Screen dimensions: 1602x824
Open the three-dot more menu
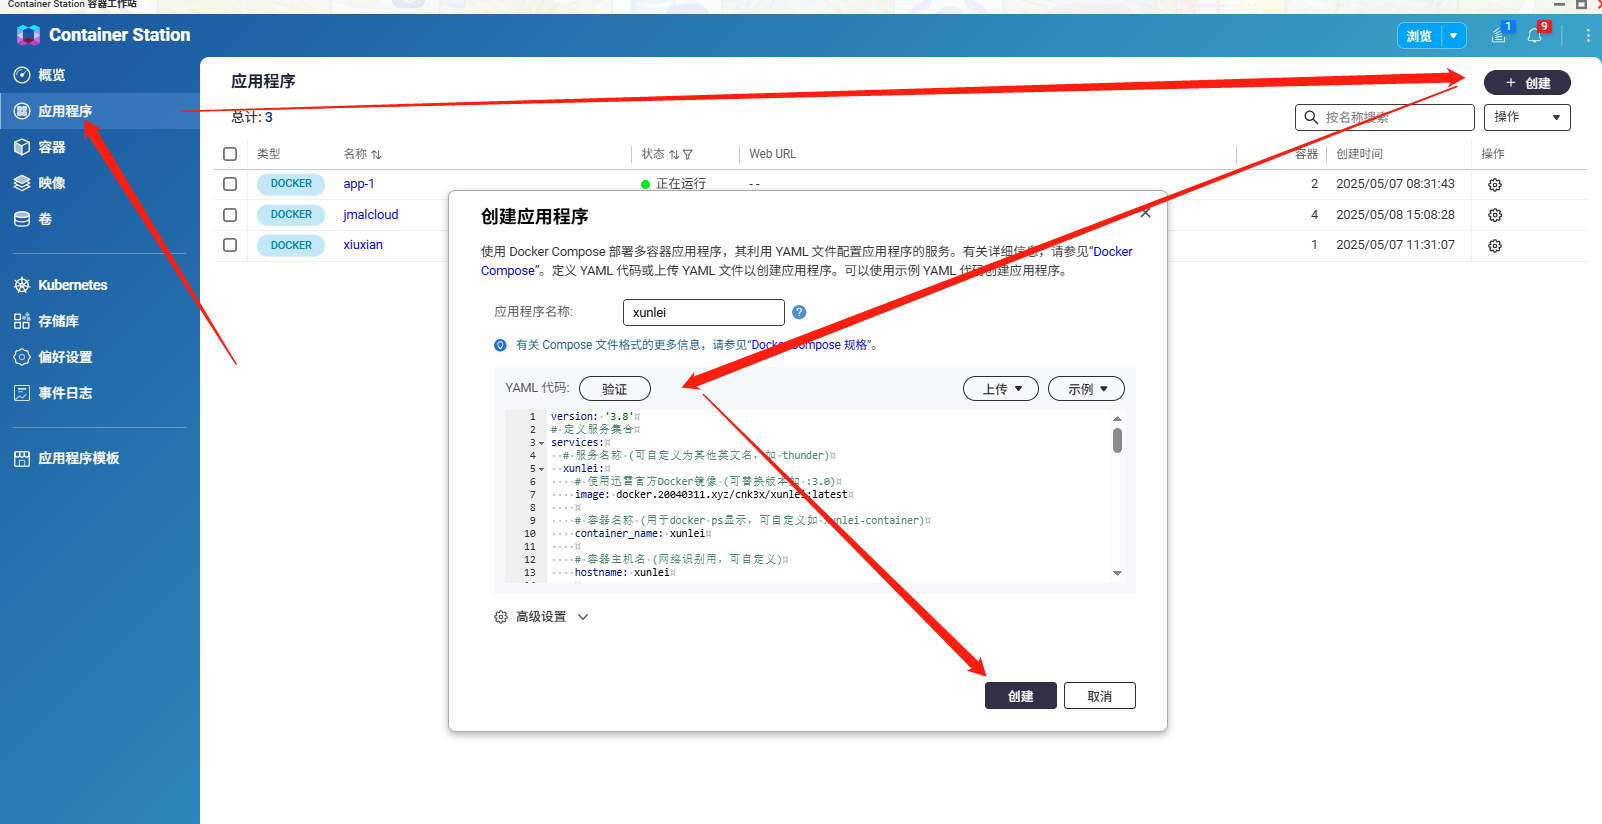coord(1588,35)
